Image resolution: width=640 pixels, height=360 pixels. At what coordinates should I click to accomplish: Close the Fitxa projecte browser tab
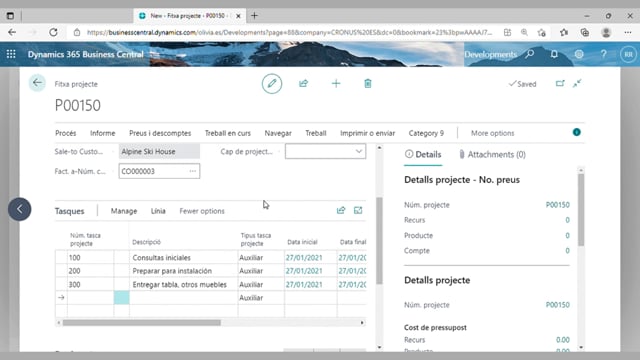238,16
